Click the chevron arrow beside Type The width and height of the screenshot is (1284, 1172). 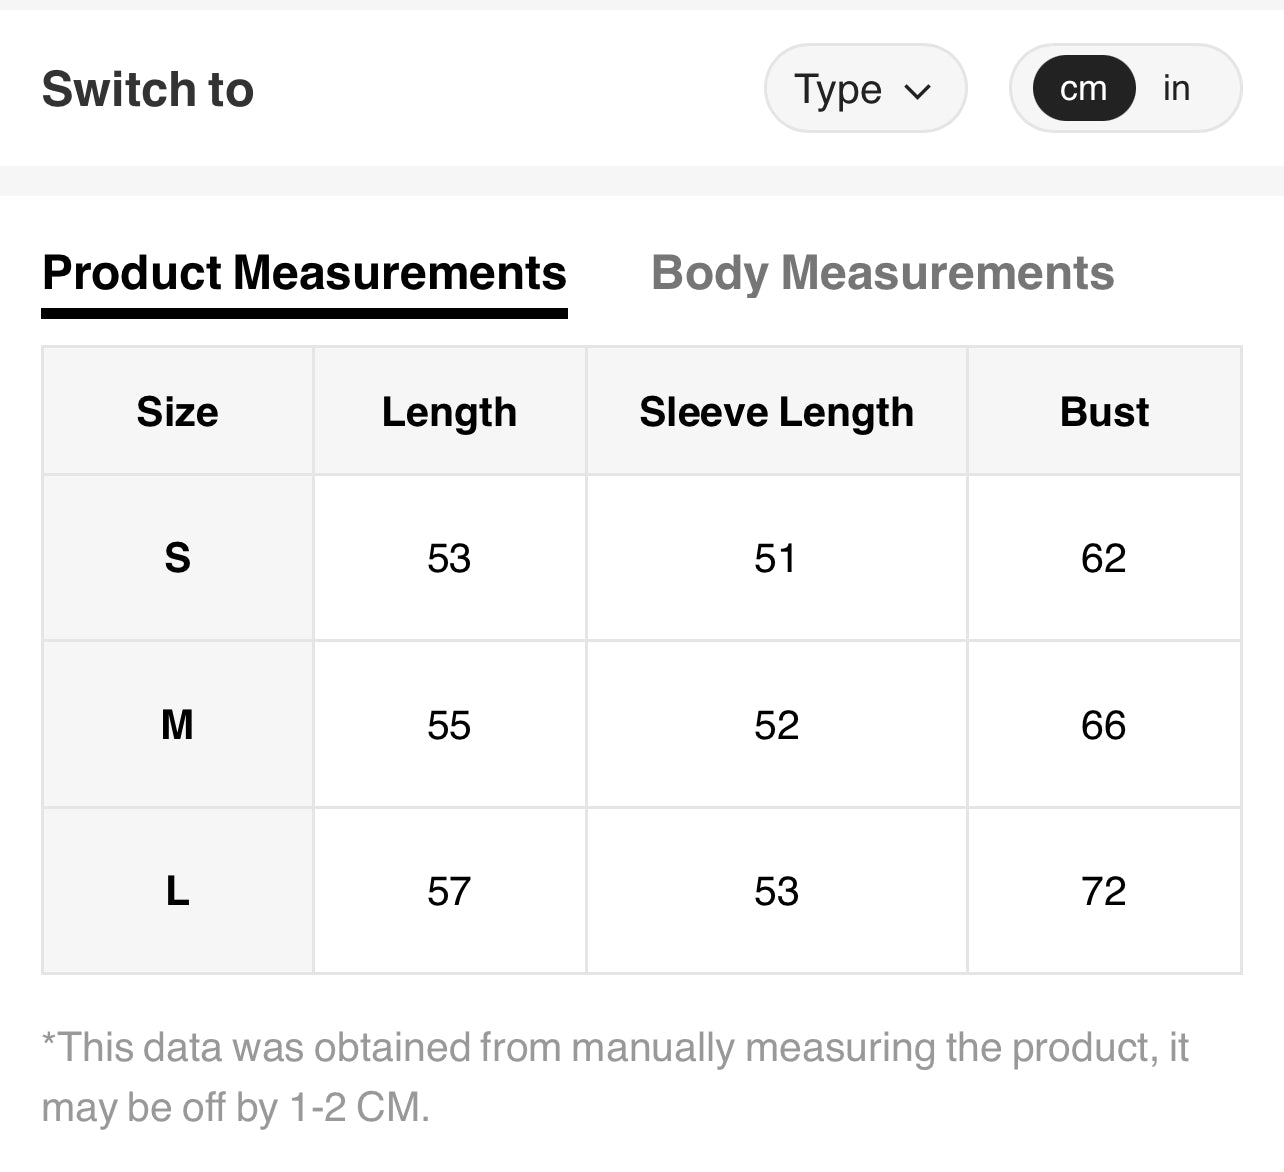click(x=917, y=91)
